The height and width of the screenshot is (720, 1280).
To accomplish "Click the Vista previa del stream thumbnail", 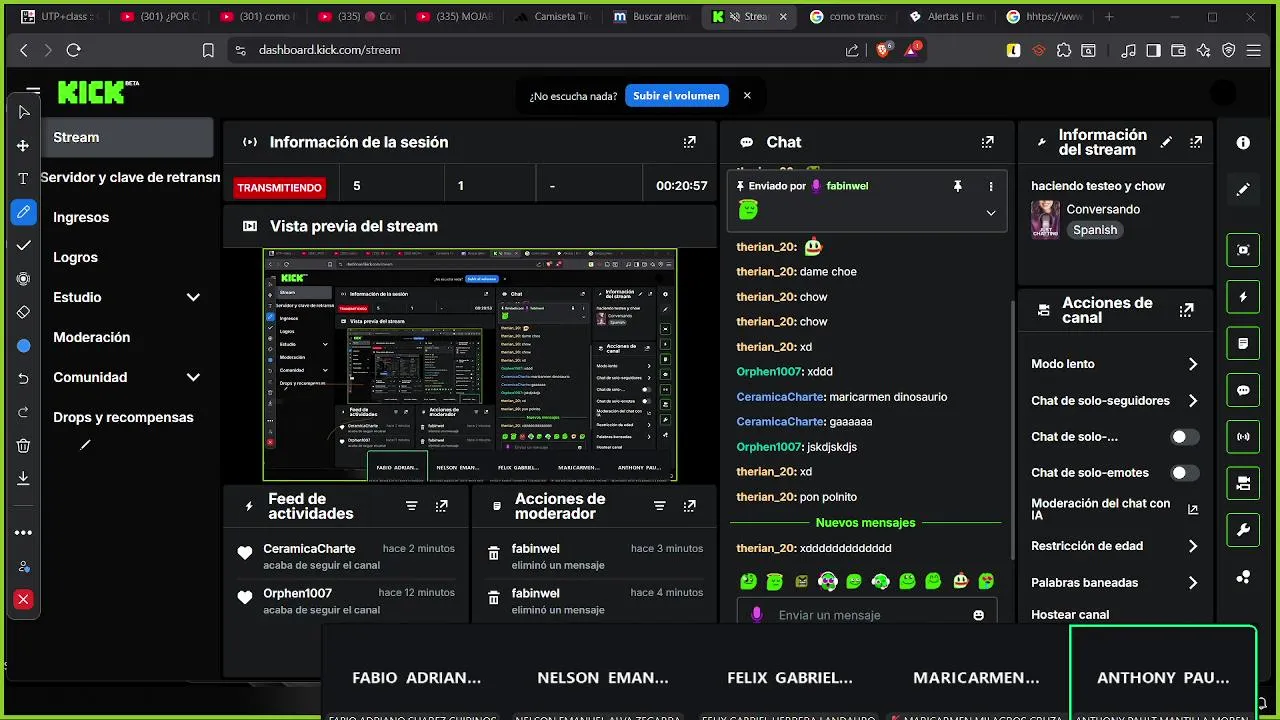I will pos(470,365).
